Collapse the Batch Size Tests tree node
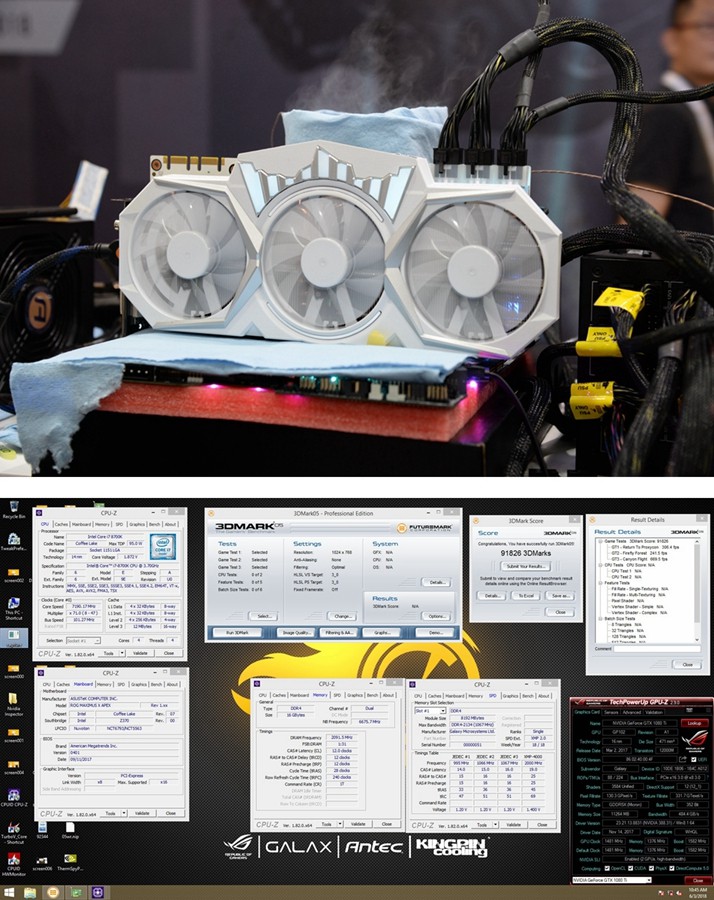Viewport: 714px width, 900px height. click(601, 619)
